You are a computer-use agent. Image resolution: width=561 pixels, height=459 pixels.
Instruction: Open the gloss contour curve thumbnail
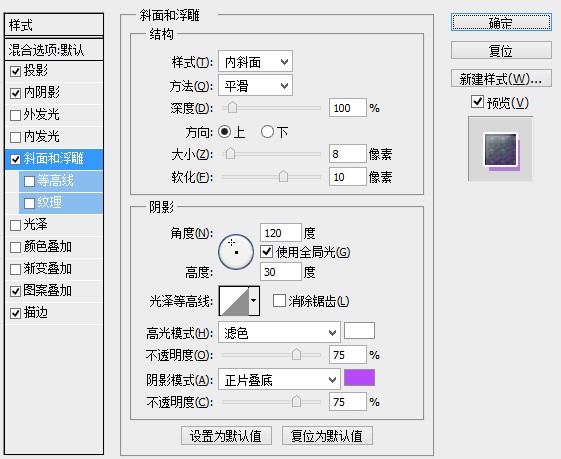point(234,301)
